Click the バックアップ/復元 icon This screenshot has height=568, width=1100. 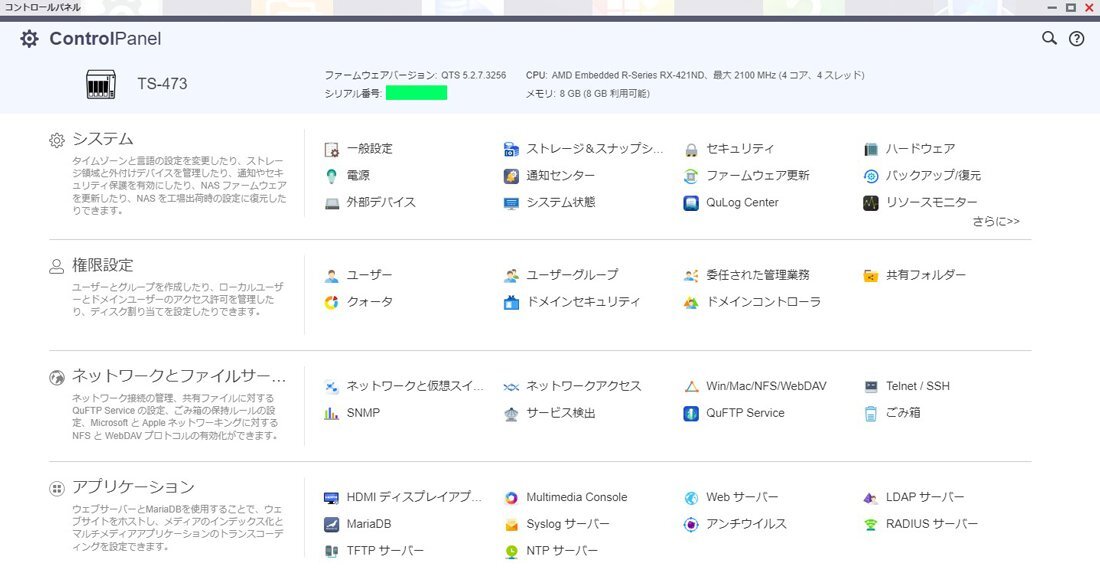[x=871, y=176]
